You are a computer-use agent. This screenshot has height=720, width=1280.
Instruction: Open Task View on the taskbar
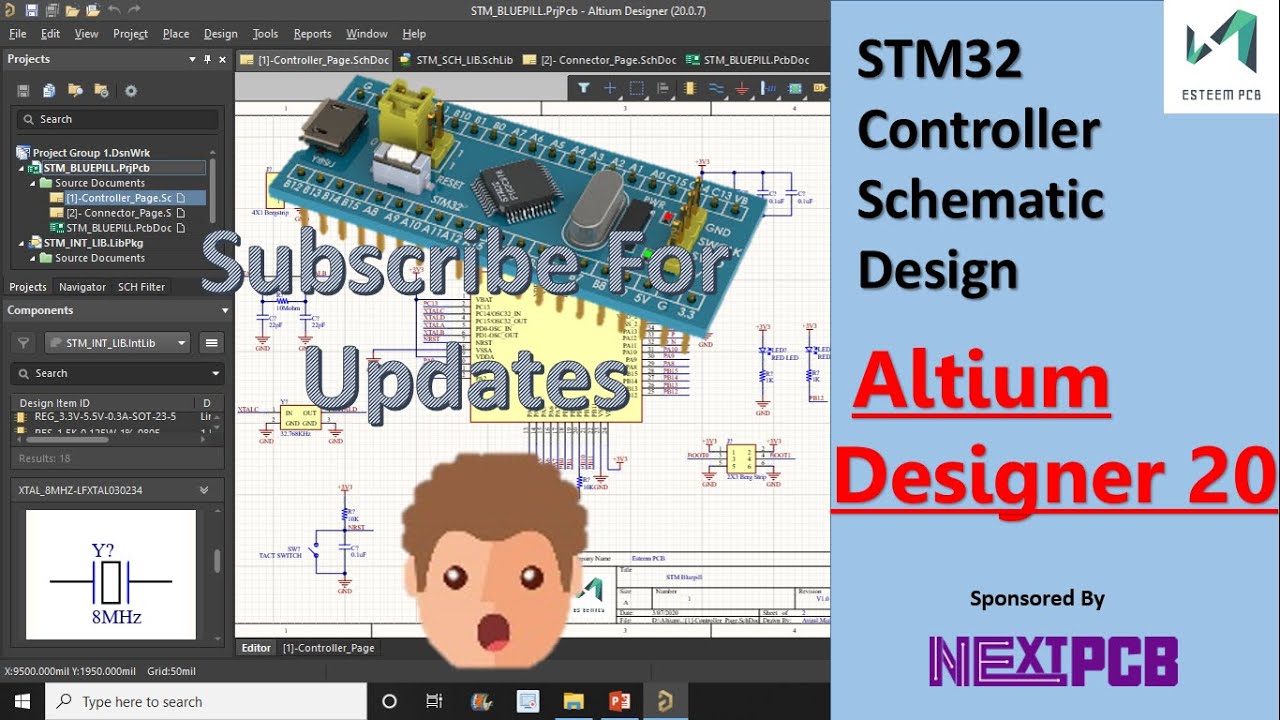point(434,701)
